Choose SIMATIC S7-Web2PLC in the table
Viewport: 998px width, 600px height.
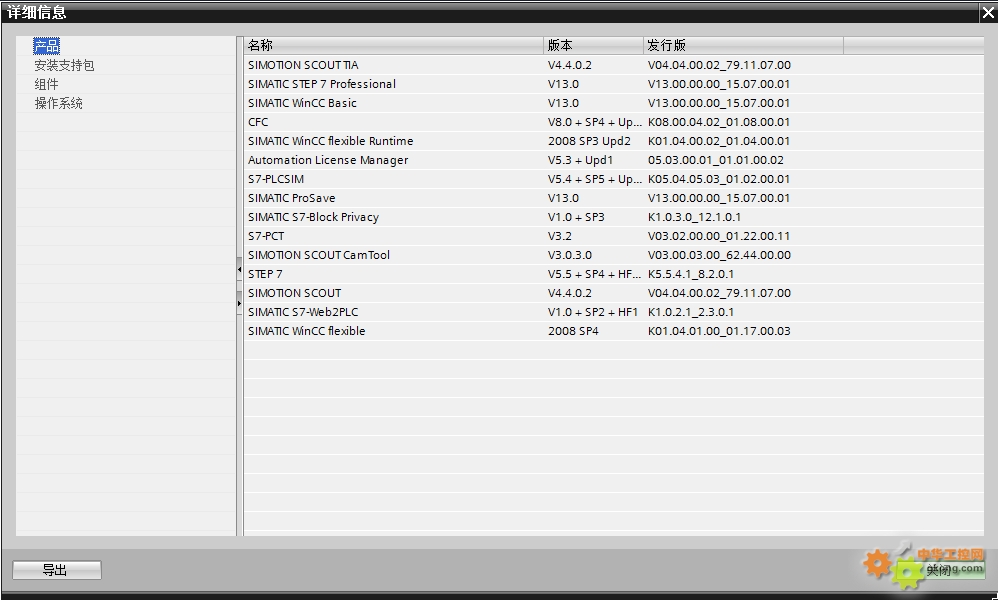pyautogui.click(x=303, y=312)
